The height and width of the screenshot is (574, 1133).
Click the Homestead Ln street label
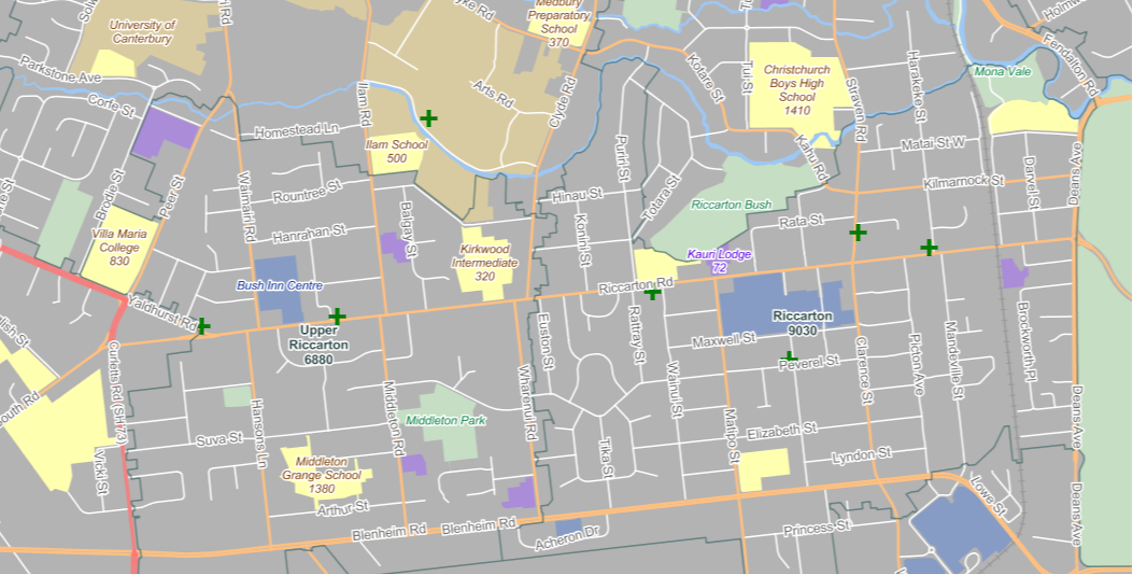coord(297,131)
